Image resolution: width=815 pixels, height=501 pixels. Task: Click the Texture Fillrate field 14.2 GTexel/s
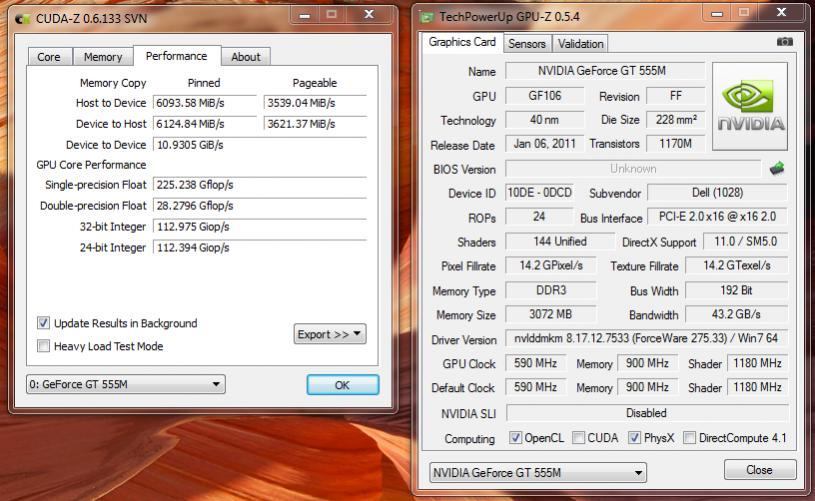pyautogui.click(x=736, y=266)
